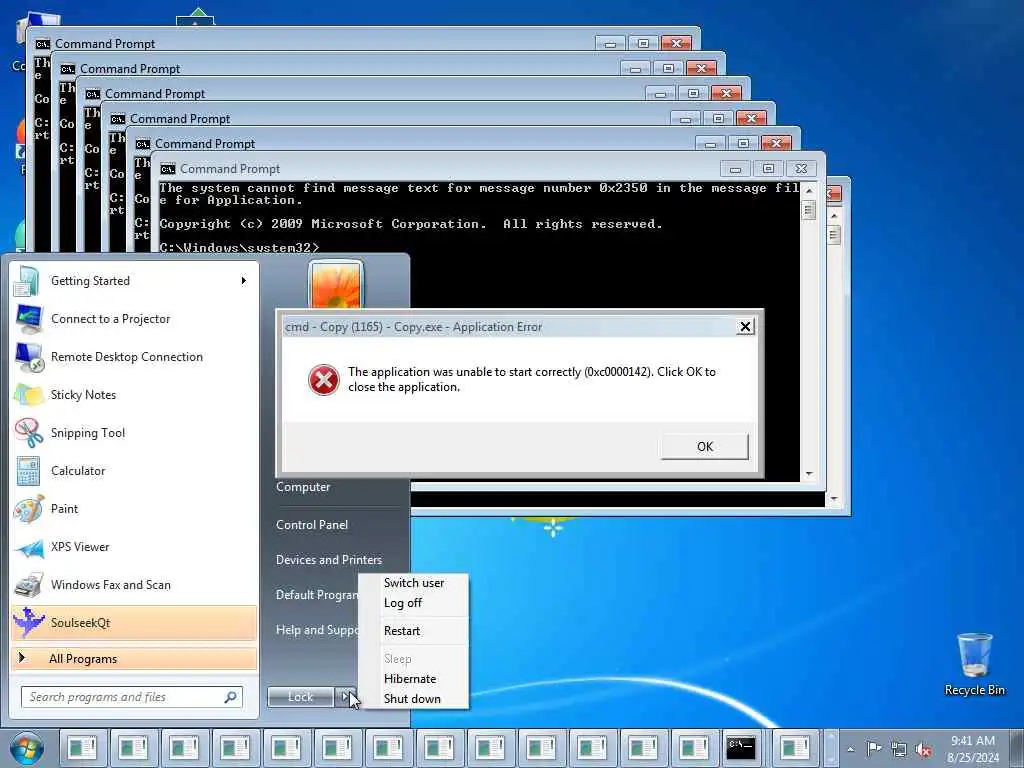Click front Command Prompt title bar icon
The height and width of the screenshot is (768, 1024).
coord(168,169)
